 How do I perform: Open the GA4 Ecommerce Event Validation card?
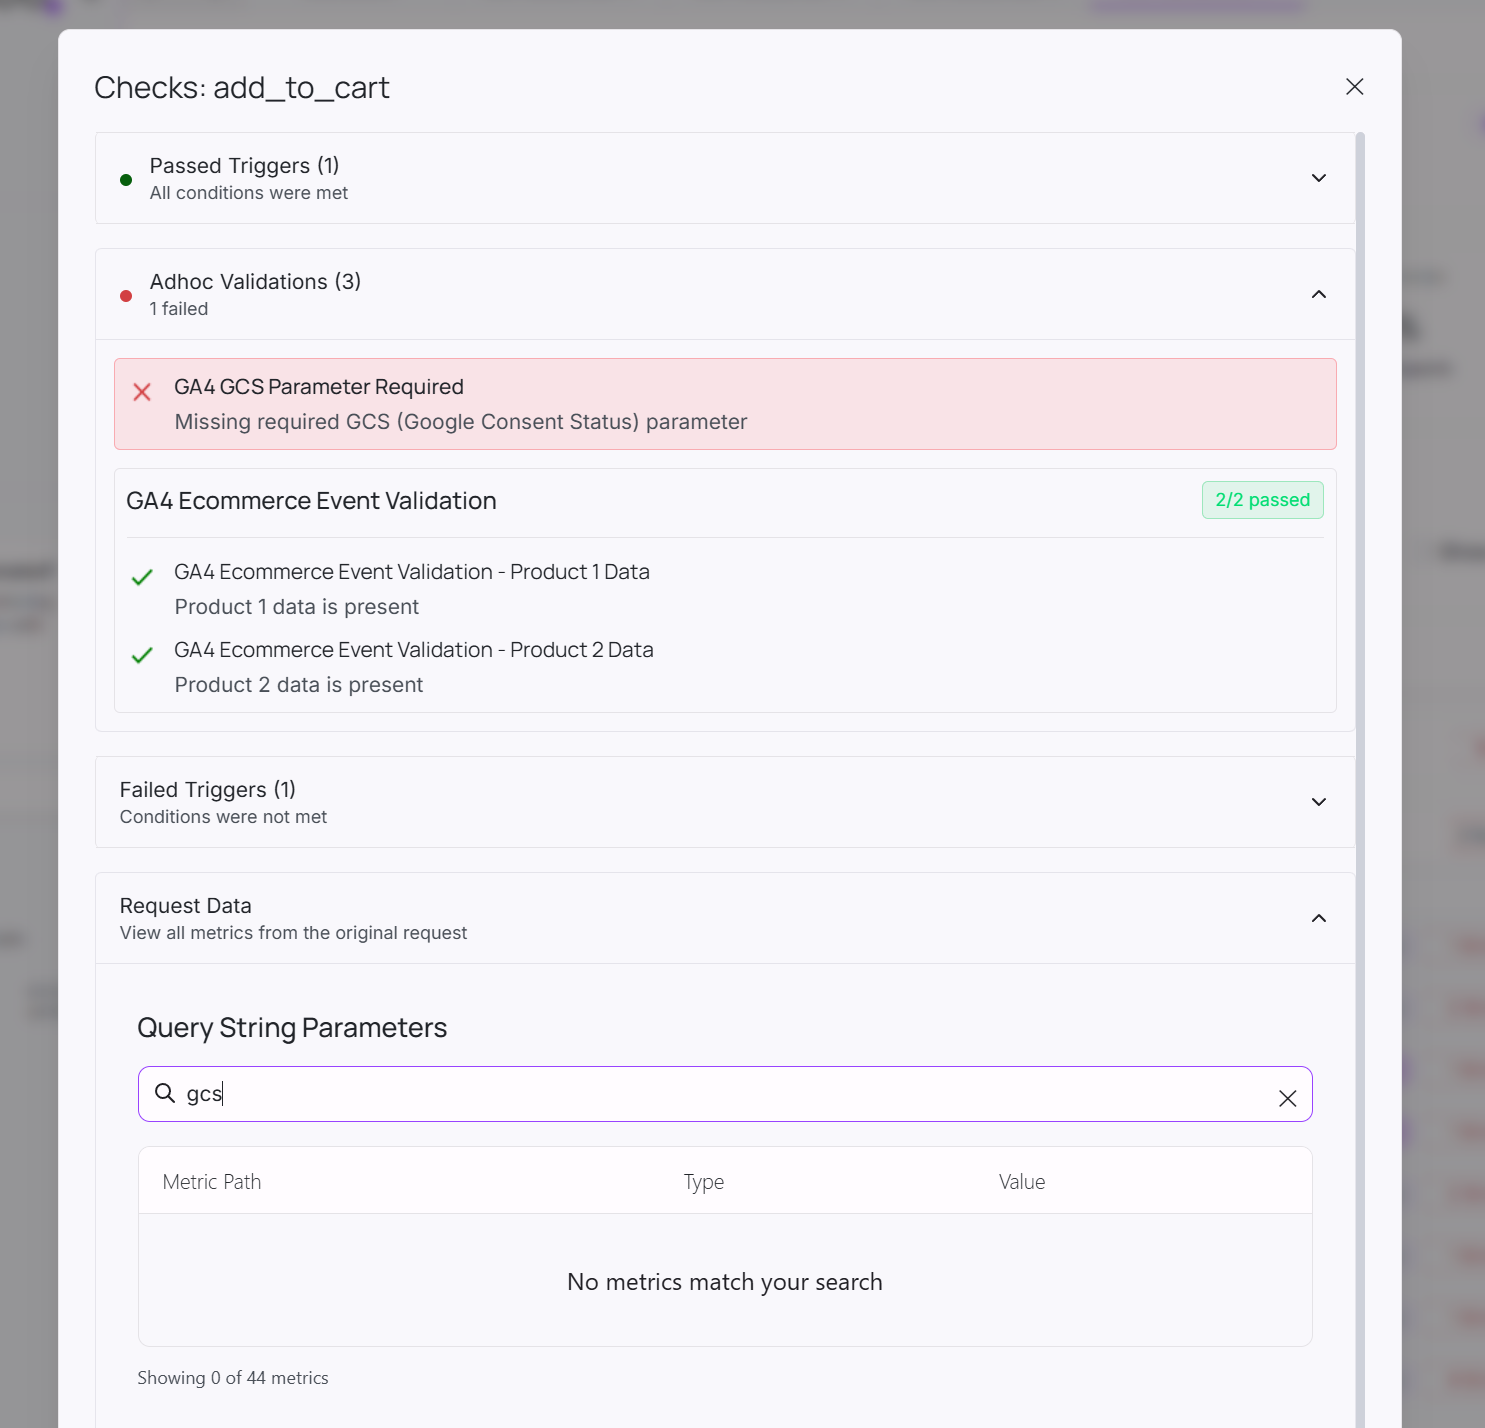[x=312, y=500]
